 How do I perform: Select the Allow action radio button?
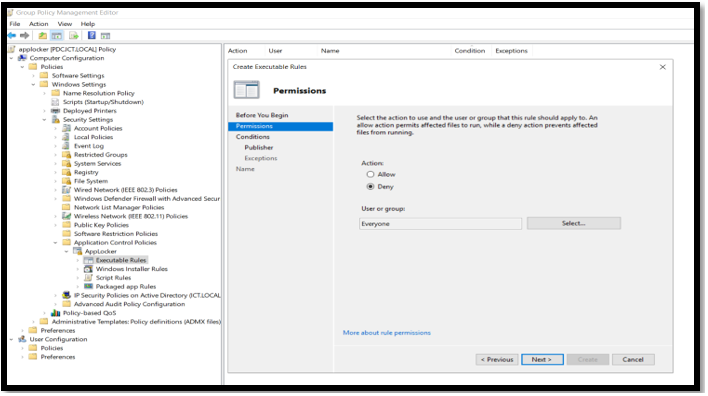click(370, 174)
